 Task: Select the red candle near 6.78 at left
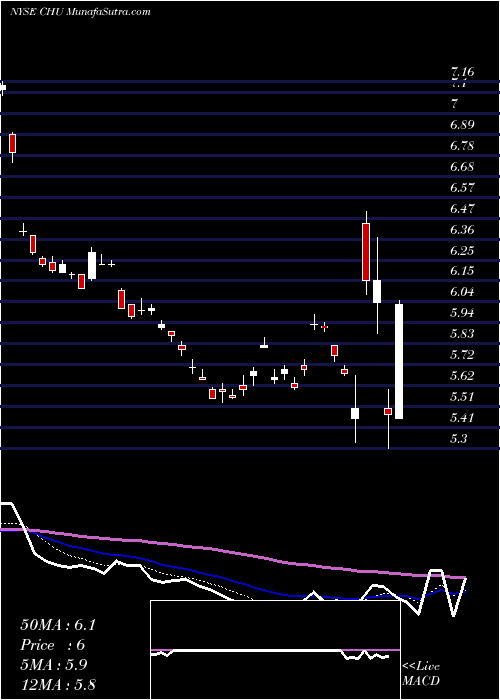(12, 144)
